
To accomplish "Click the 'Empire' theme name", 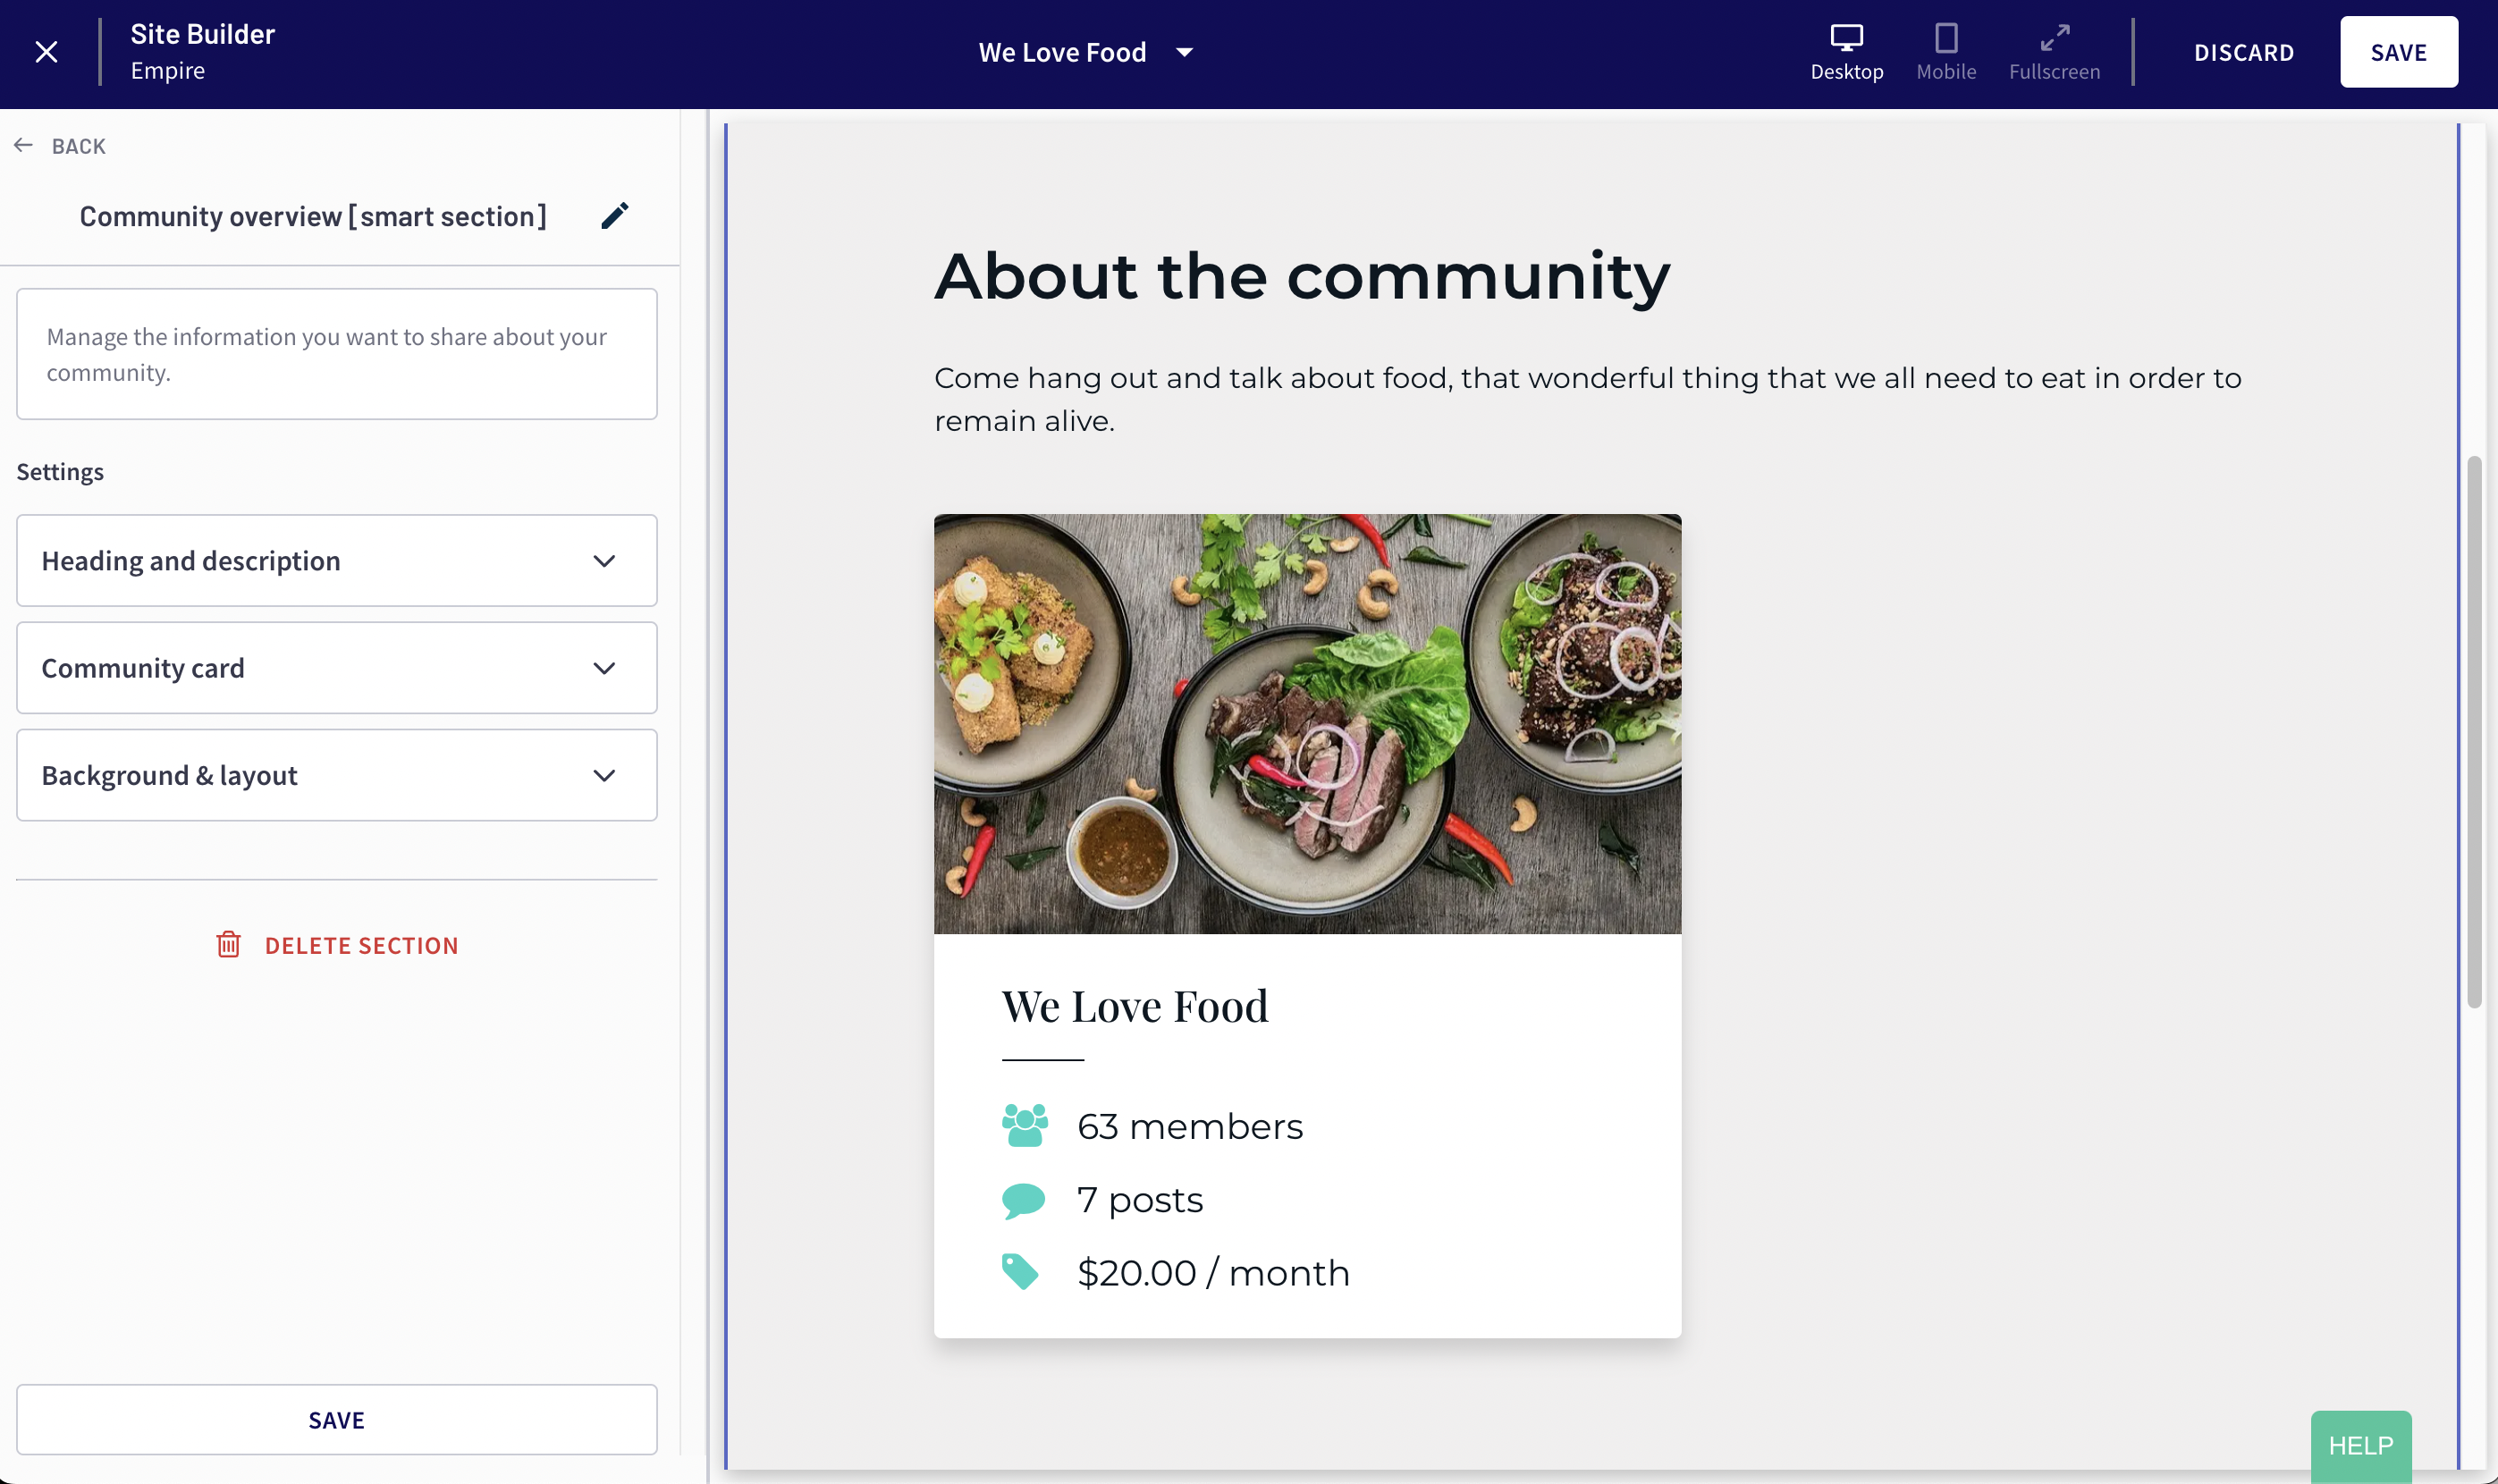I will (167, 70).
